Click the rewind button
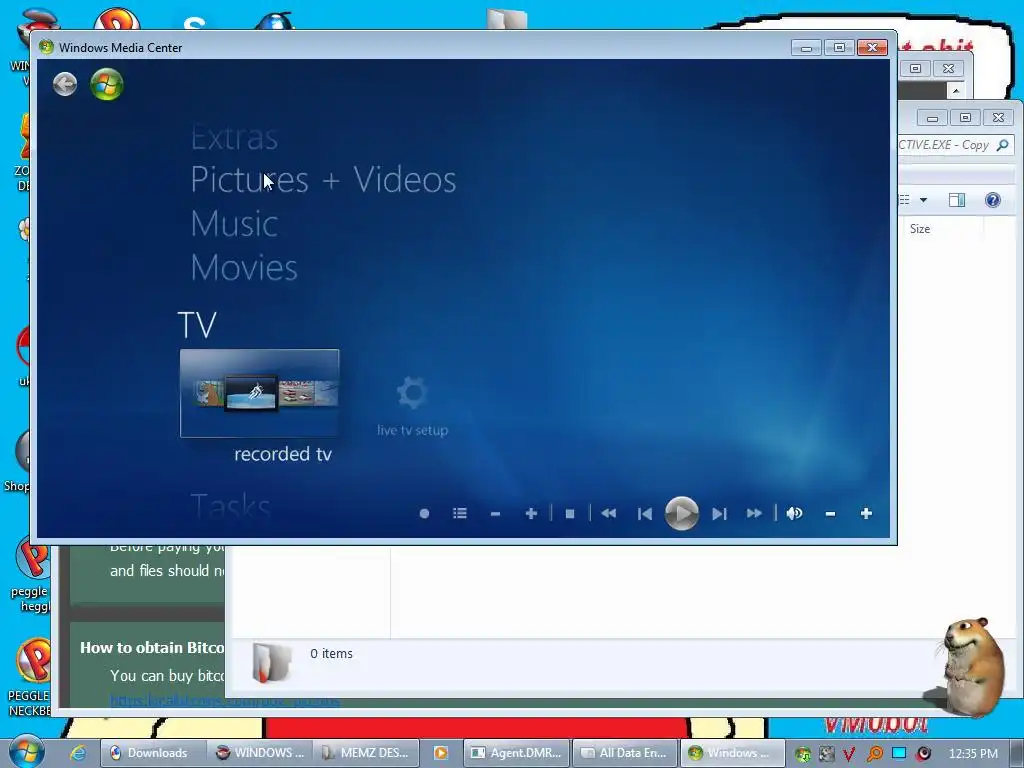The height and width of the screenshot is (768, 1024). pyautogui.click(x=609, y=513)
